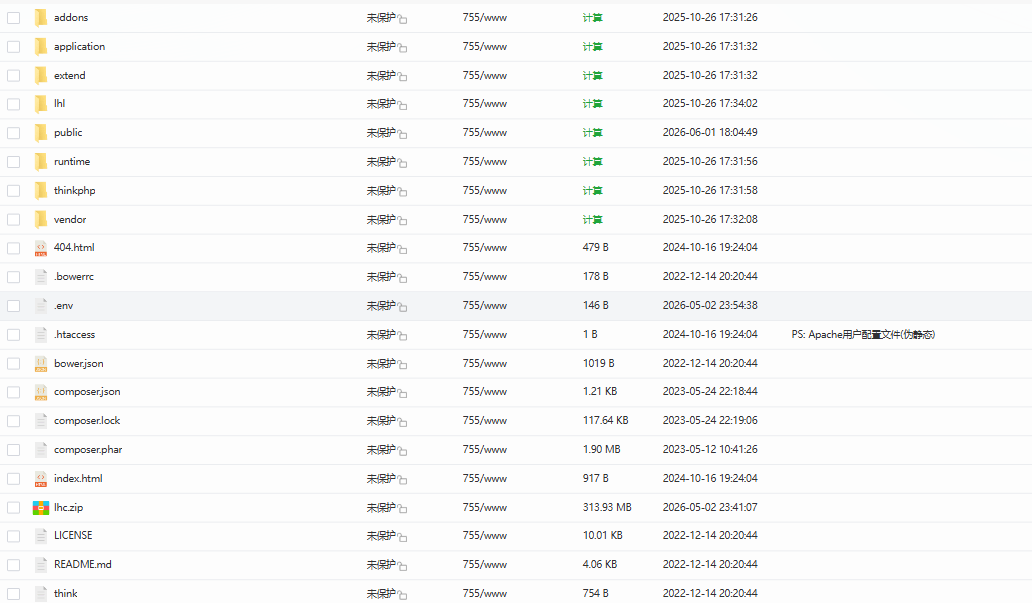
Task: Click the composer.phar file icon
Action: [x=41, y=450]
